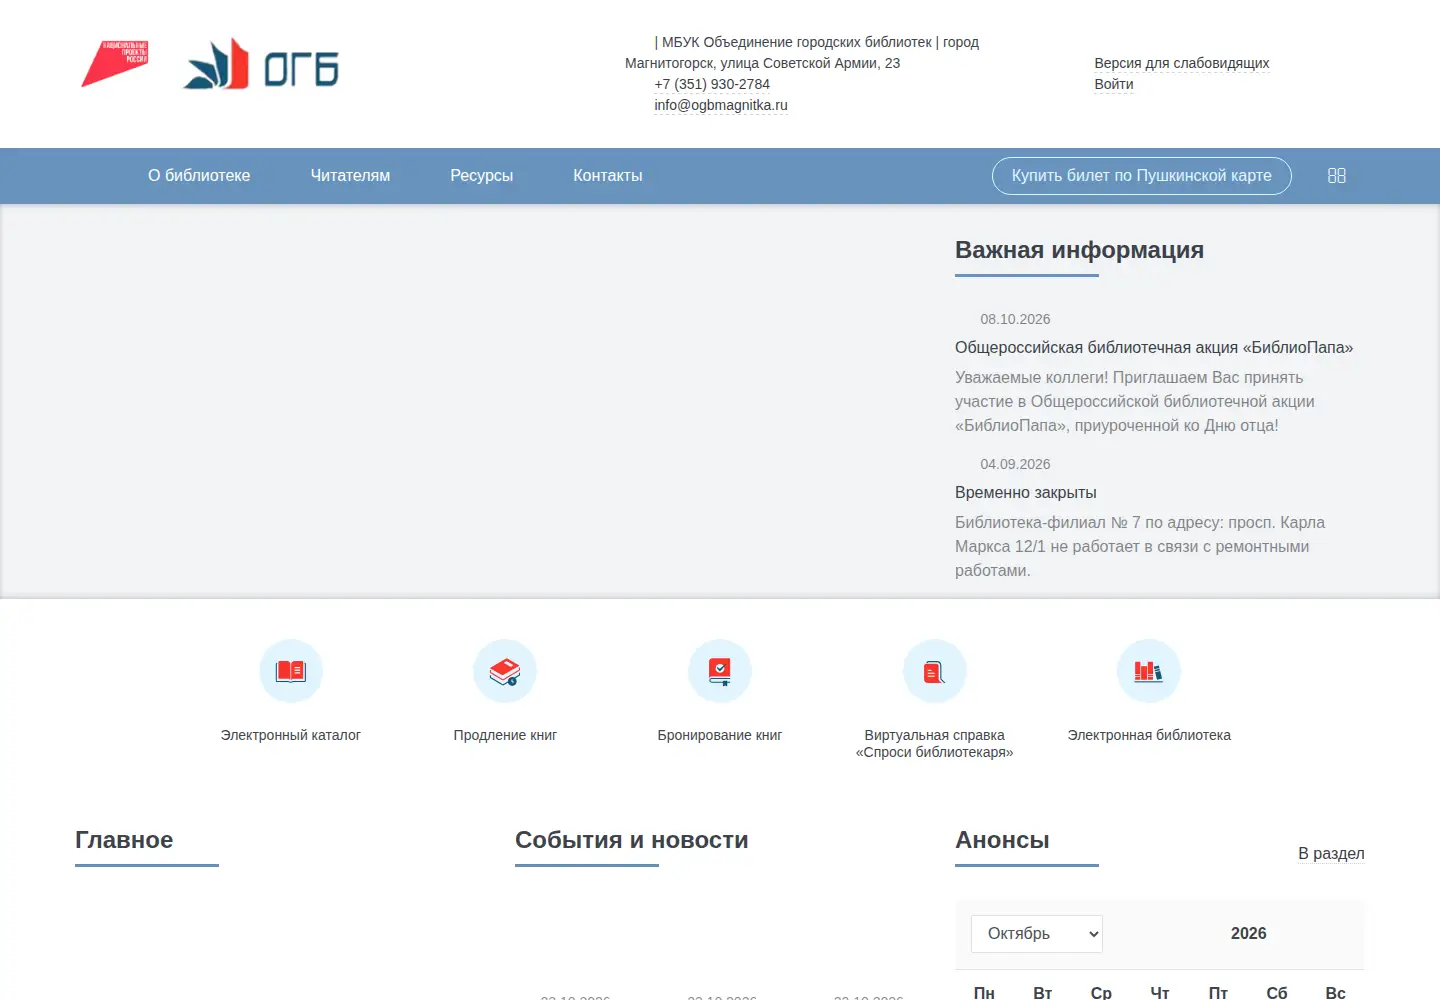
Task: Open the Ресурсы menu
Action: [481, 176]
